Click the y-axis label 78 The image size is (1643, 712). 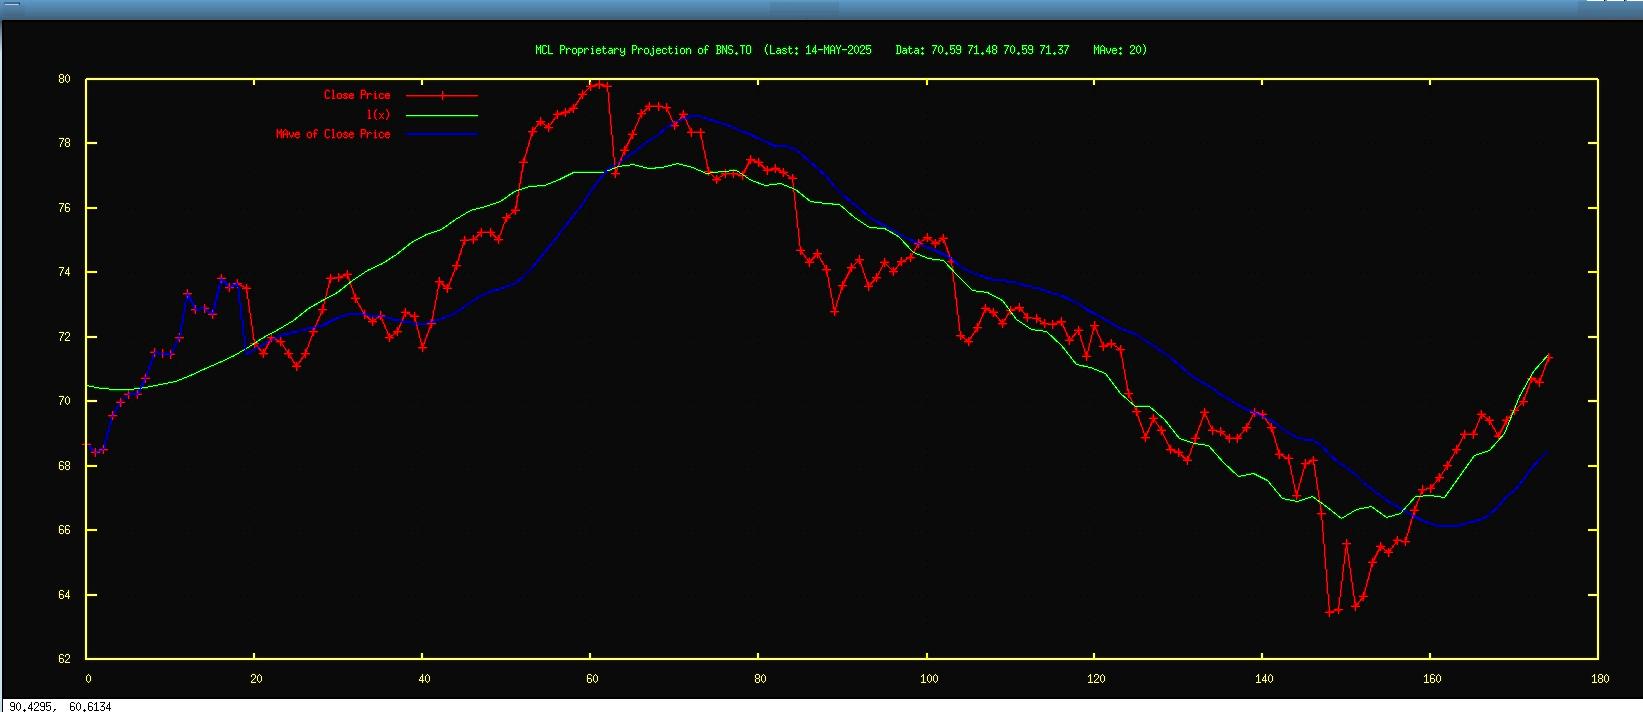coord(65,143)
